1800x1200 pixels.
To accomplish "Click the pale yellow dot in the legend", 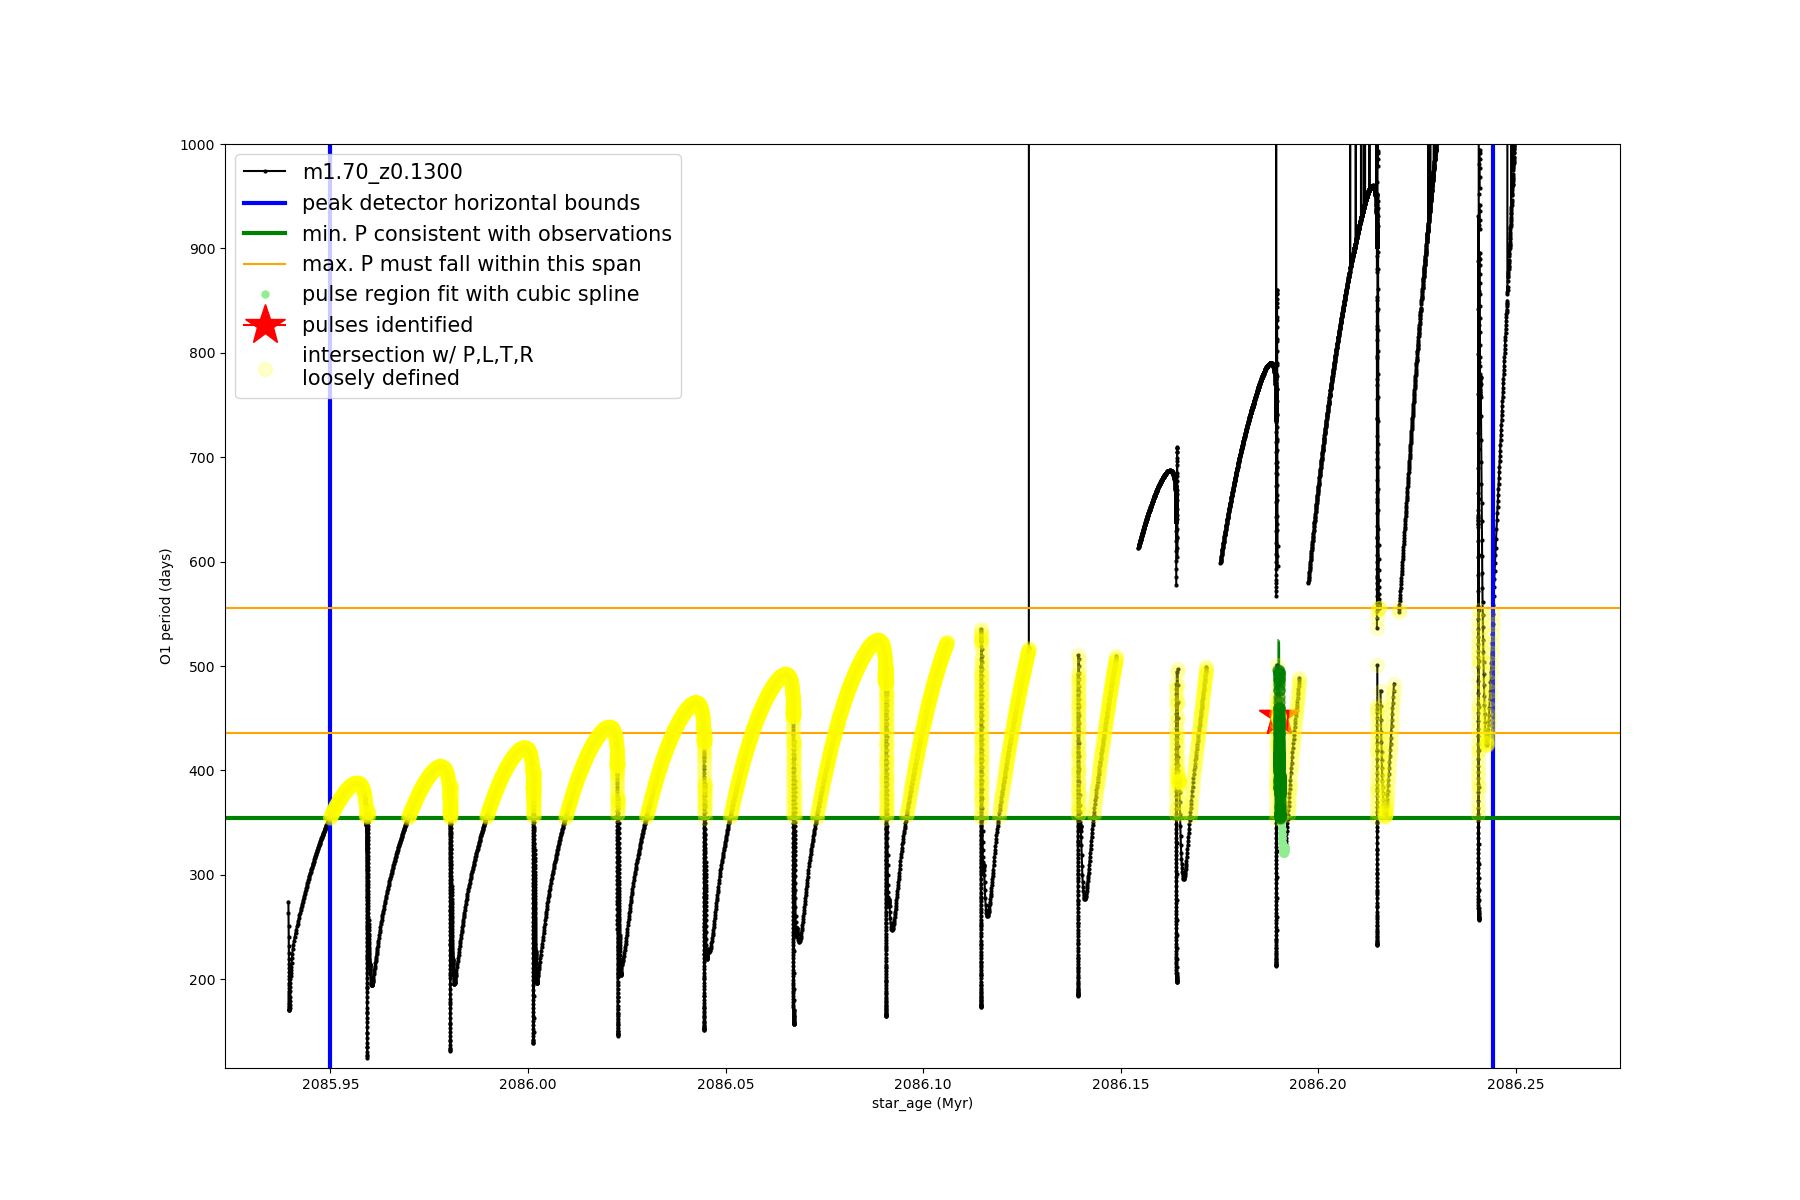I will (265, 369).
